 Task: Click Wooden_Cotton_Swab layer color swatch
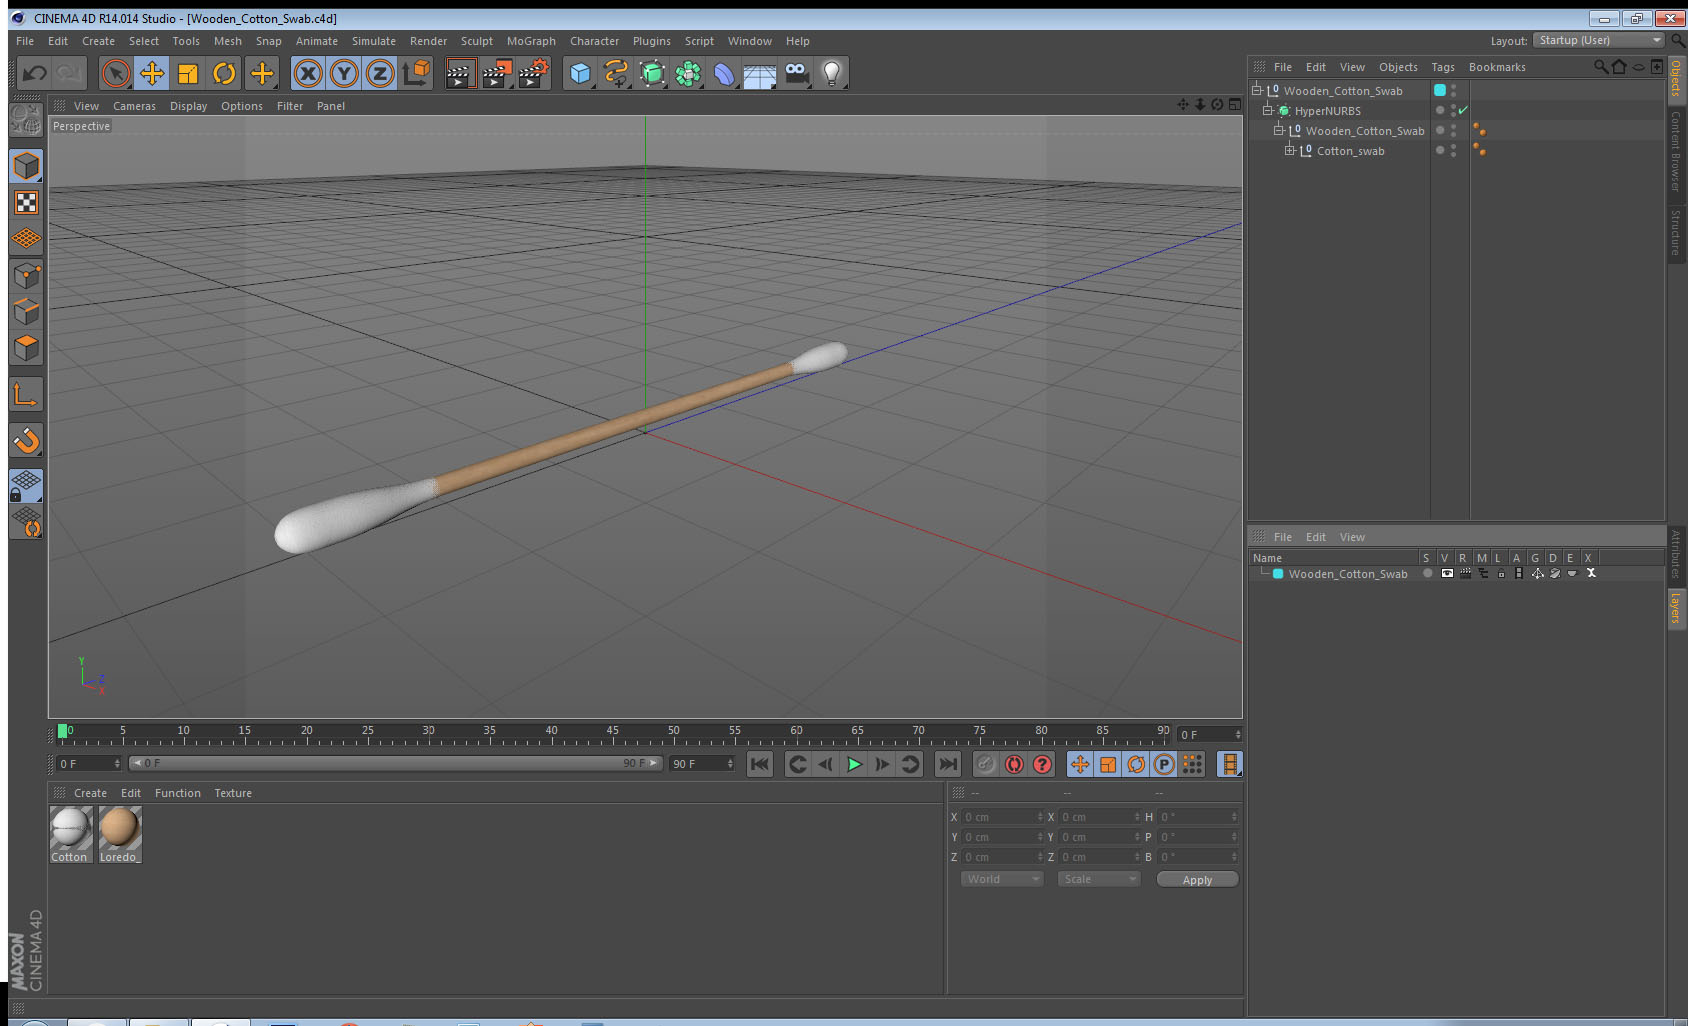[1278, 574]
